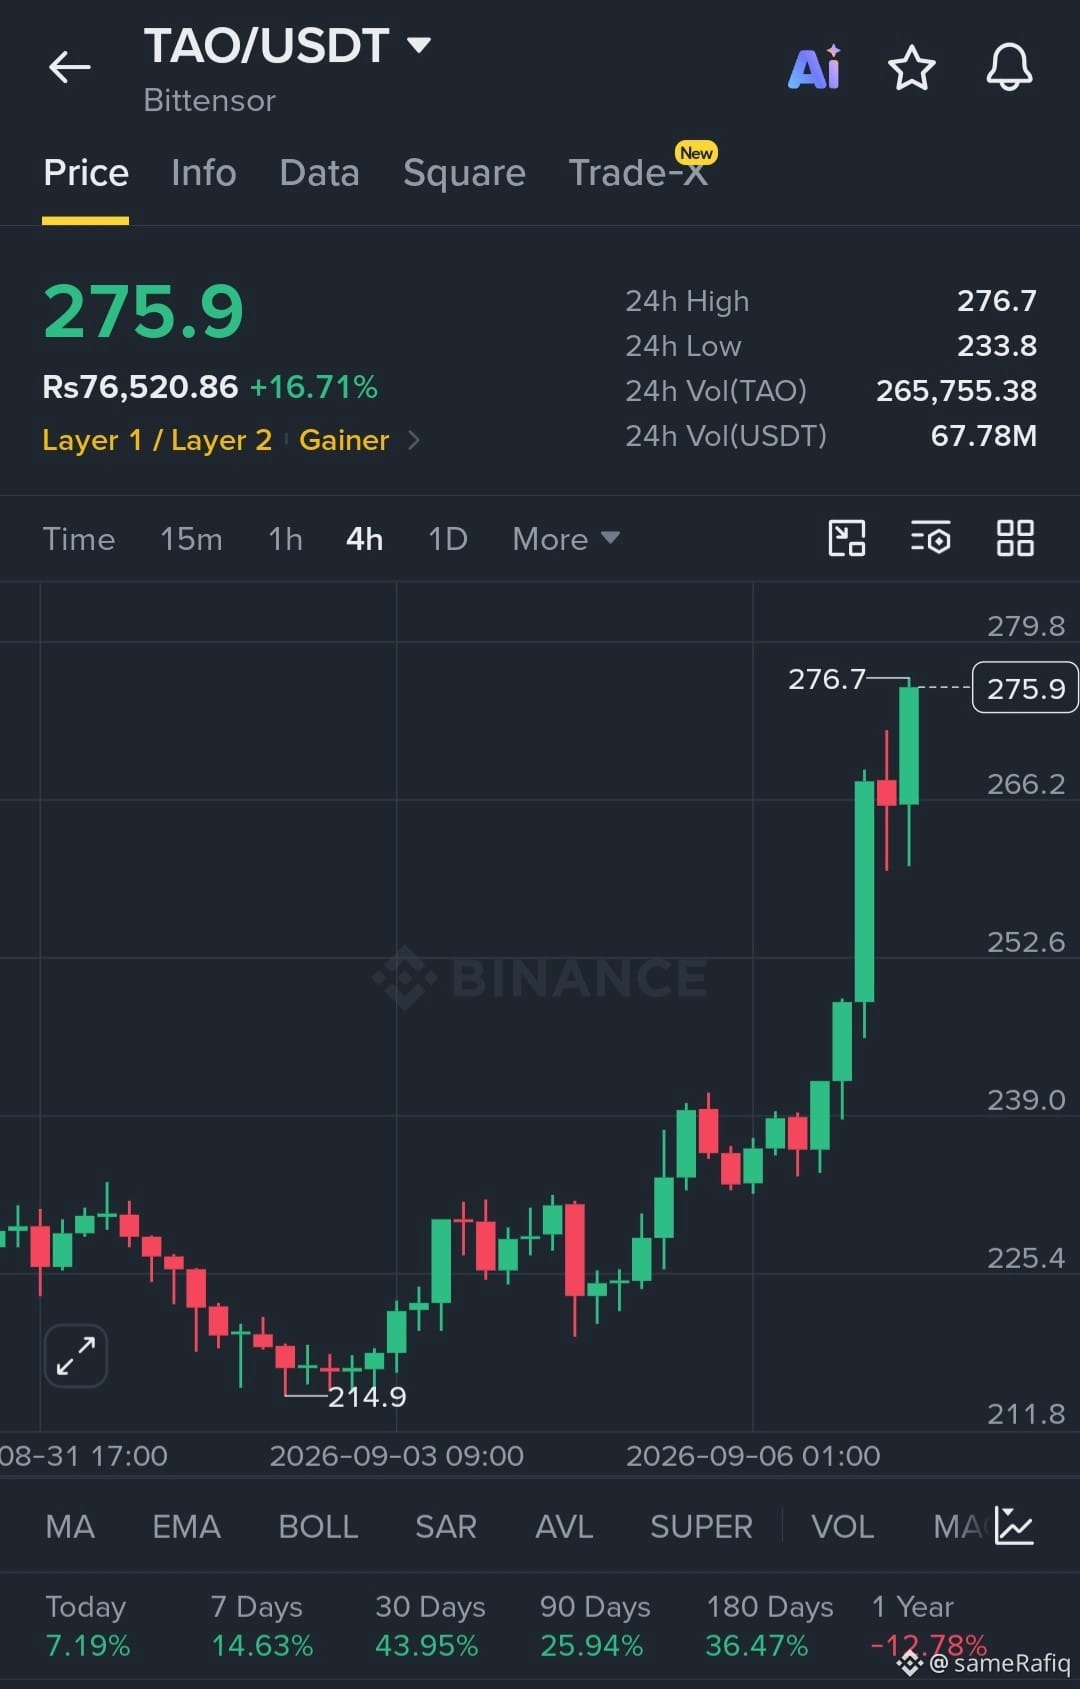Toggle the VOL indicator

pyautogui.click(x=842, y=1526)
